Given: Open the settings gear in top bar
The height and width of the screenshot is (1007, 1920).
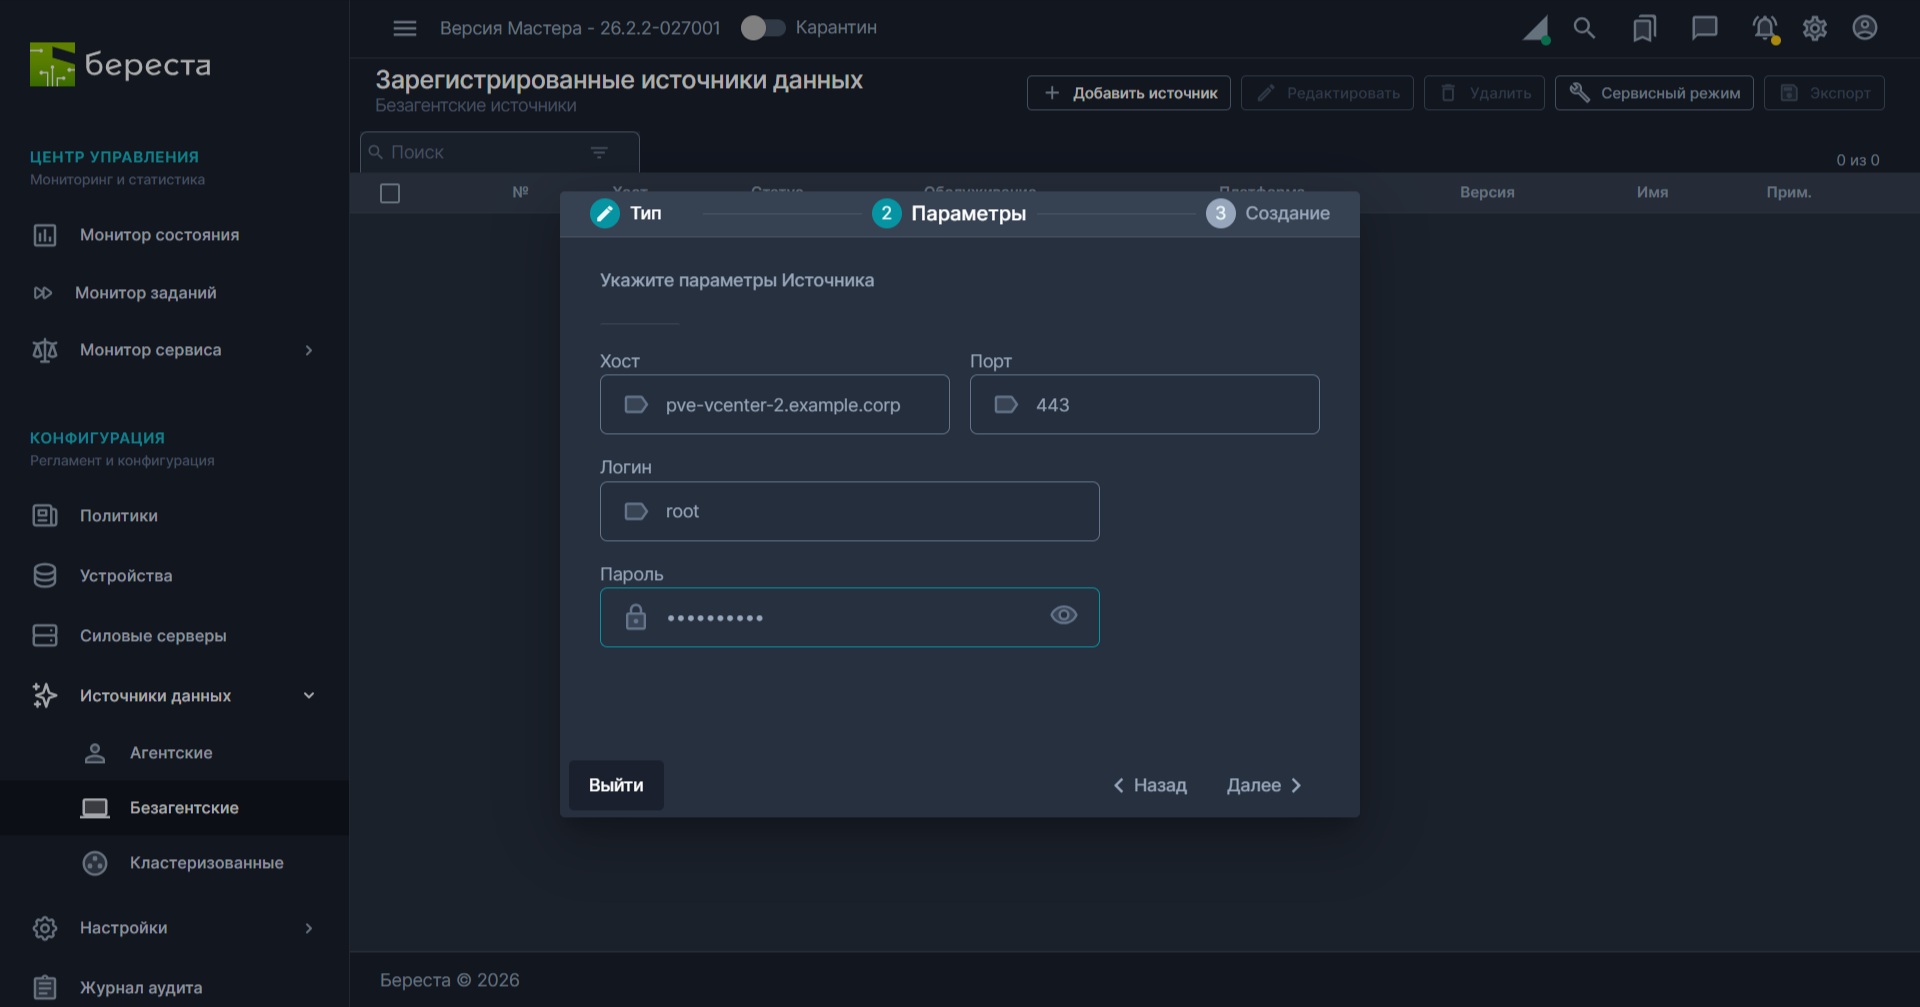Looking at the screenshot, I should pyautogui.click(x=1815, y=28).
